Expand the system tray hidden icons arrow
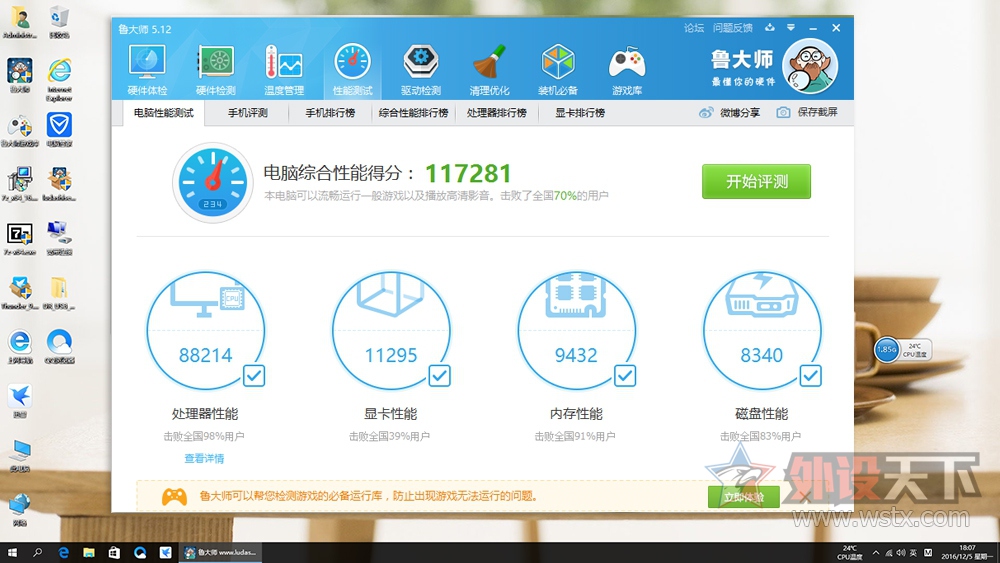Image resolution: width=1000 pixels, height=563 pixels. click(x=876, y=553)
